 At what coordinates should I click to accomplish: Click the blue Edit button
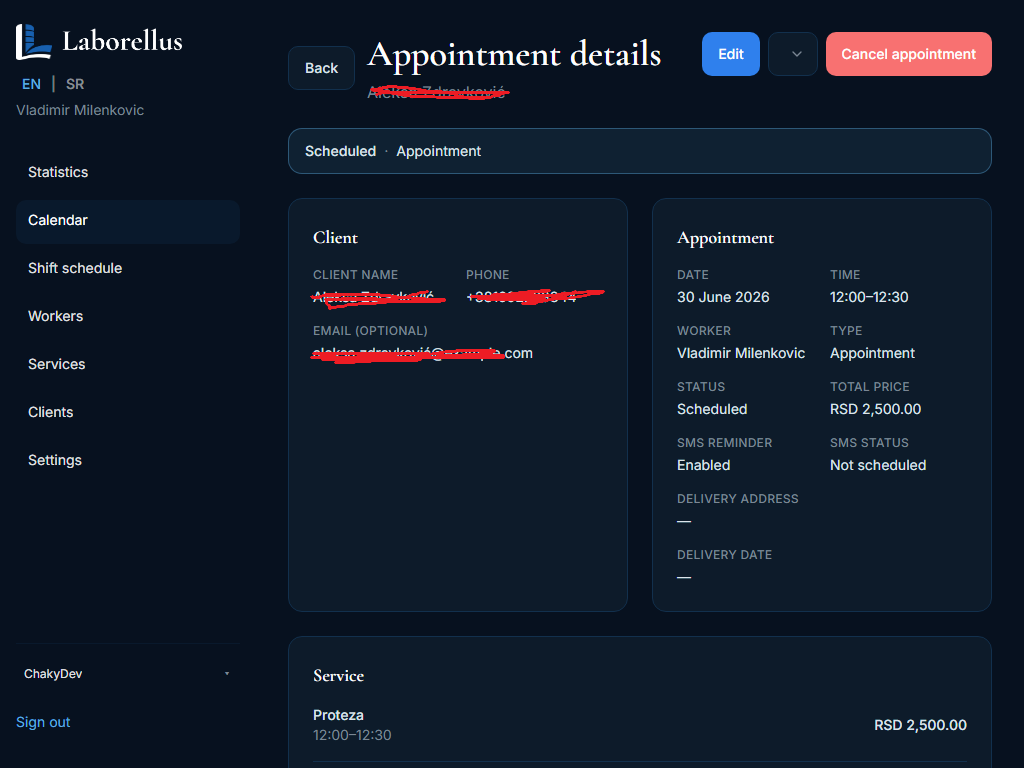point(731,54)
